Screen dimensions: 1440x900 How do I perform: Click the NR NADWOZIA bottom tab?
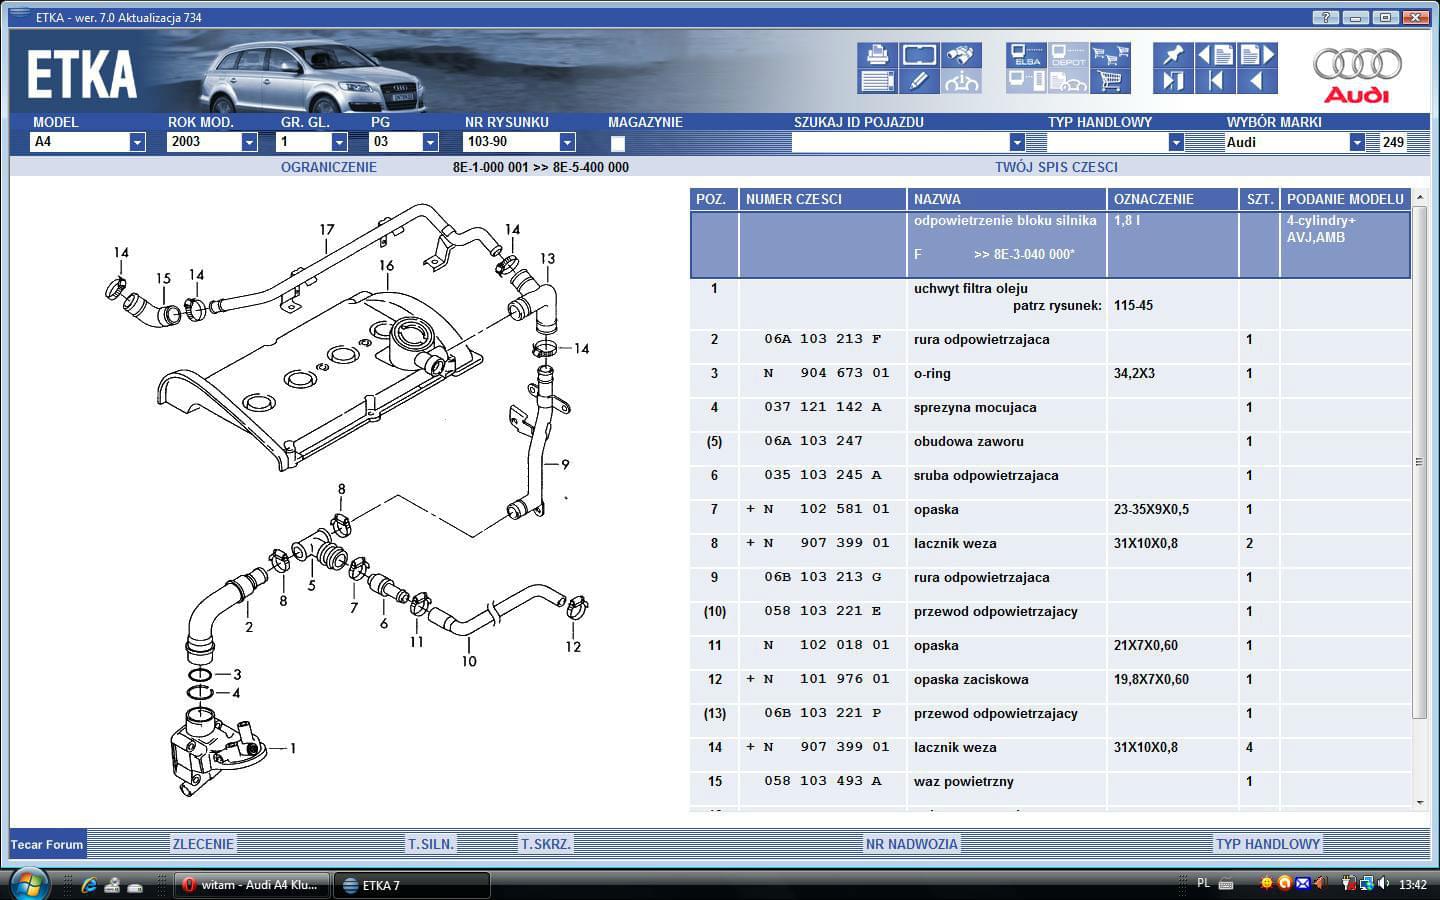[912, 844]
